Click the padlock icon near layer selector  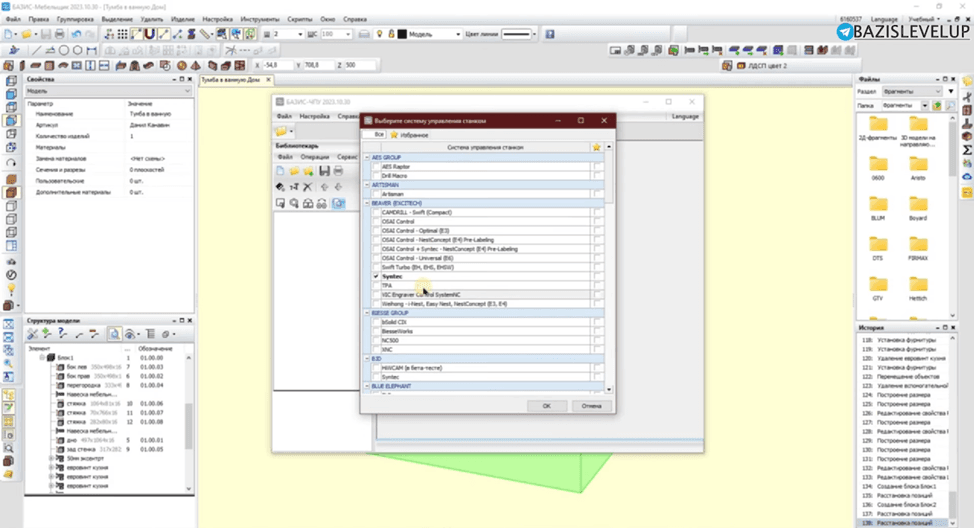point(391,34)
